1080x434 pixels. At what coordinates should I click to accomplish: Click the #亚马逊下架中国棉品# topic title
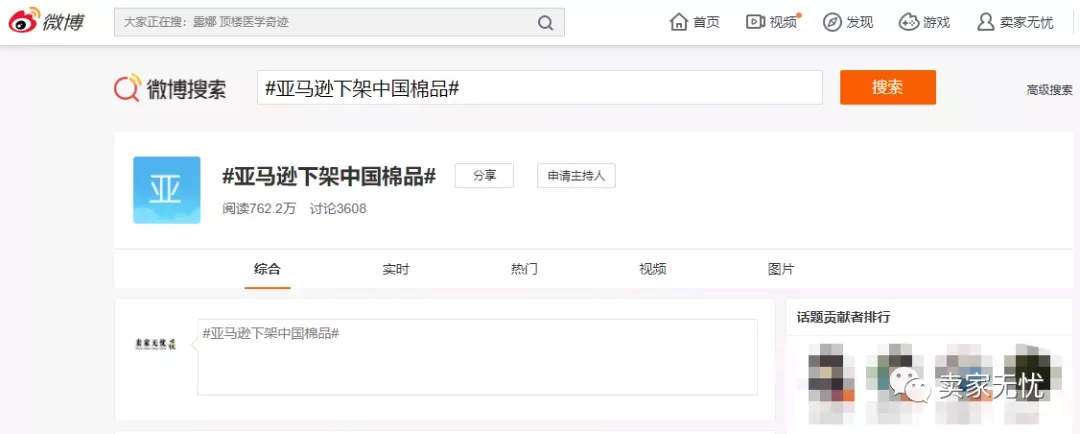click(x=329, y=176)
